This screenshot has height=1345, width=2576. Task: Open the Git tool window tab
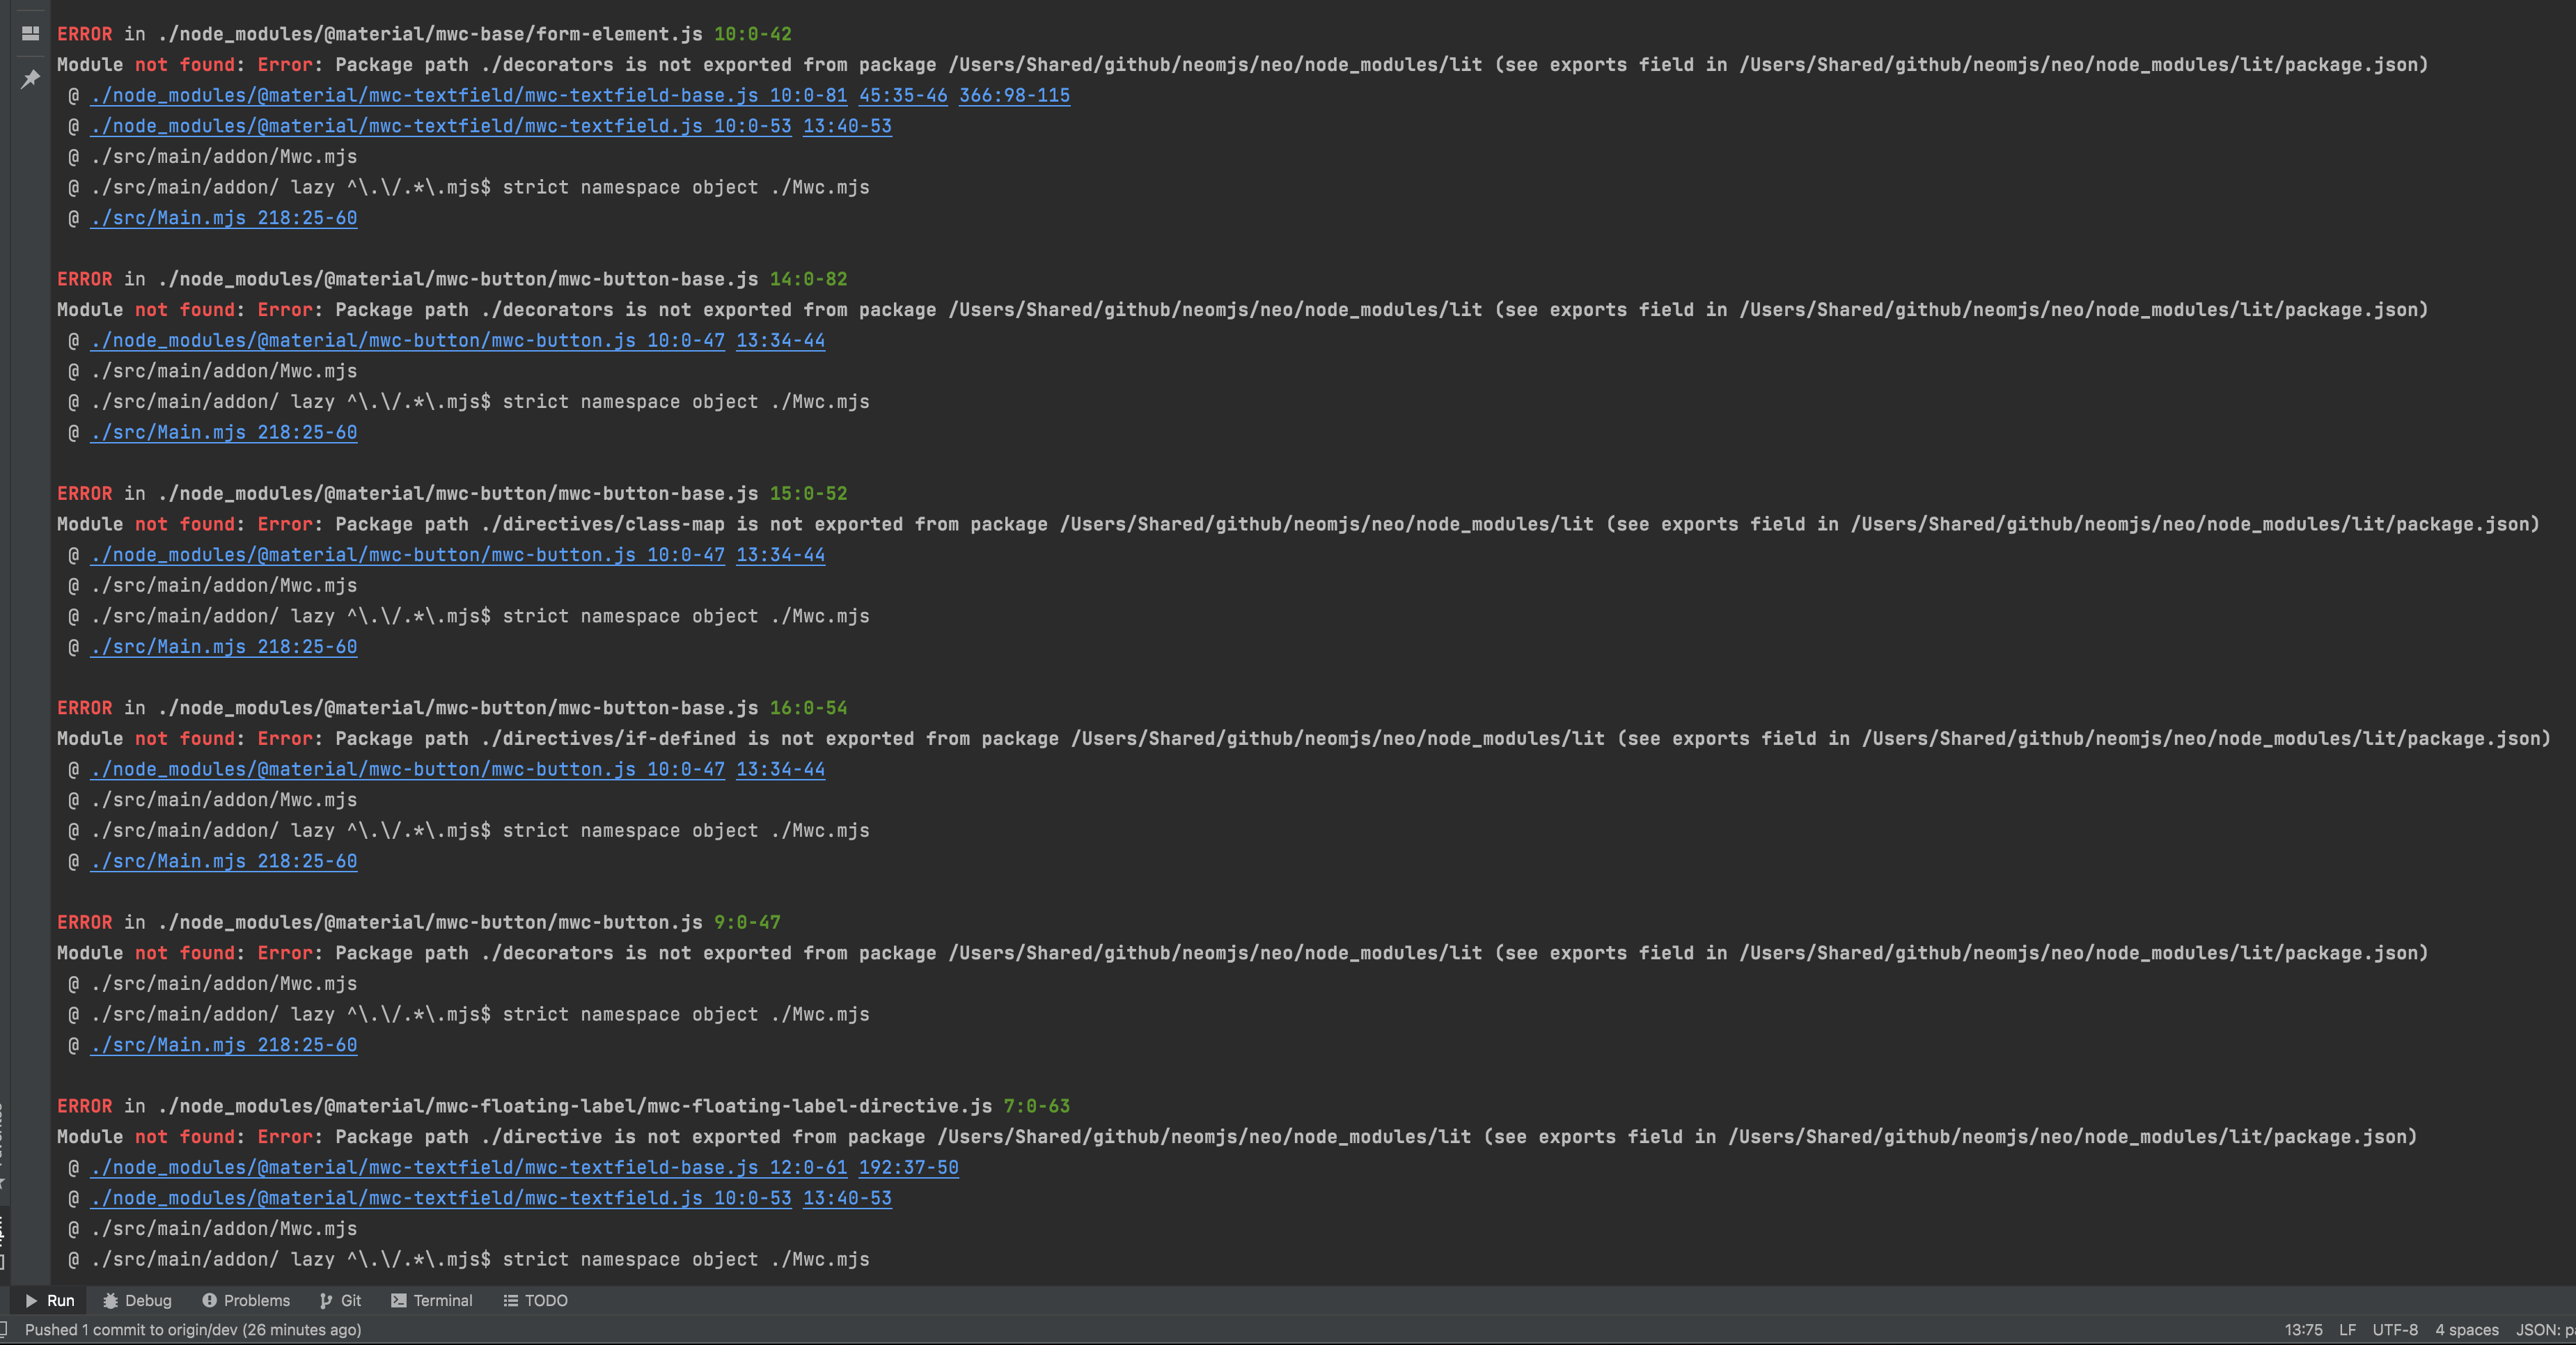(341, 1300)
